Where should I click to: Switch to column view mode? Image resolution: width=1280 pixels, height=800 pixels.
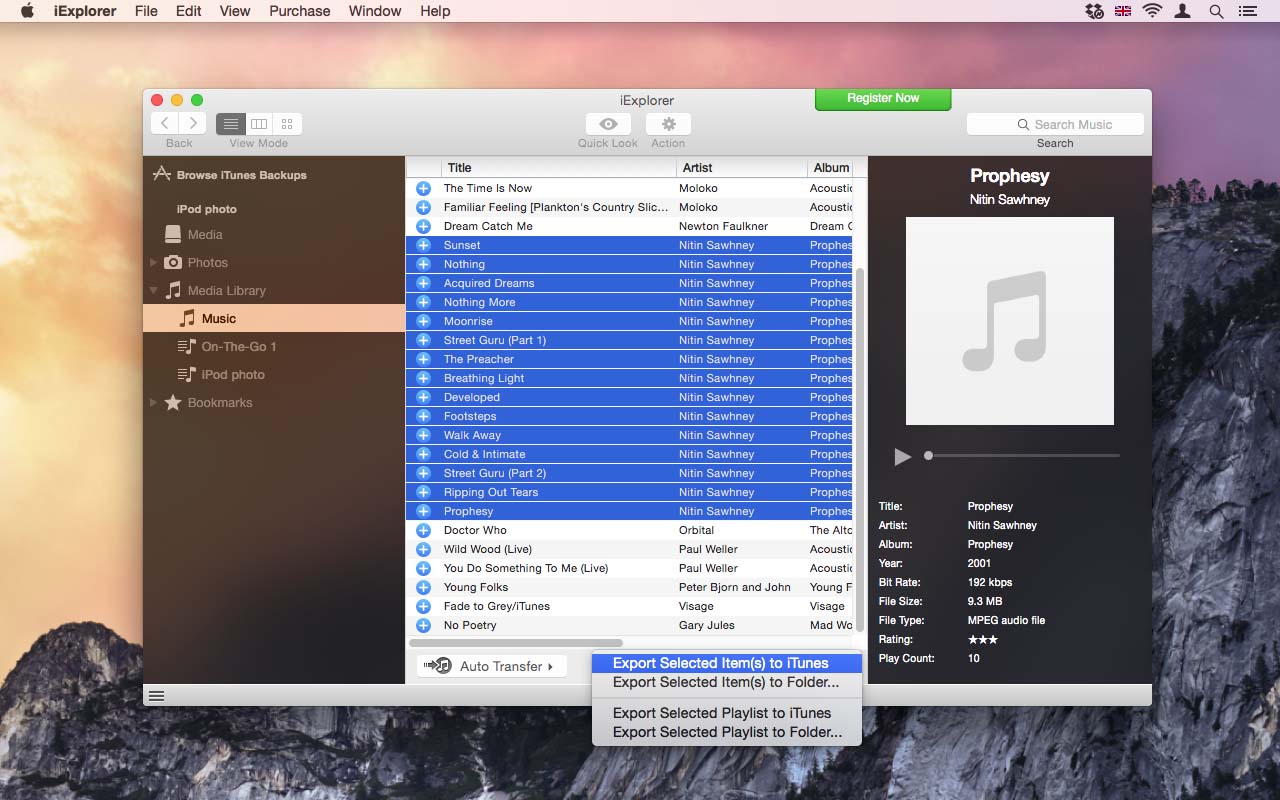259,124
